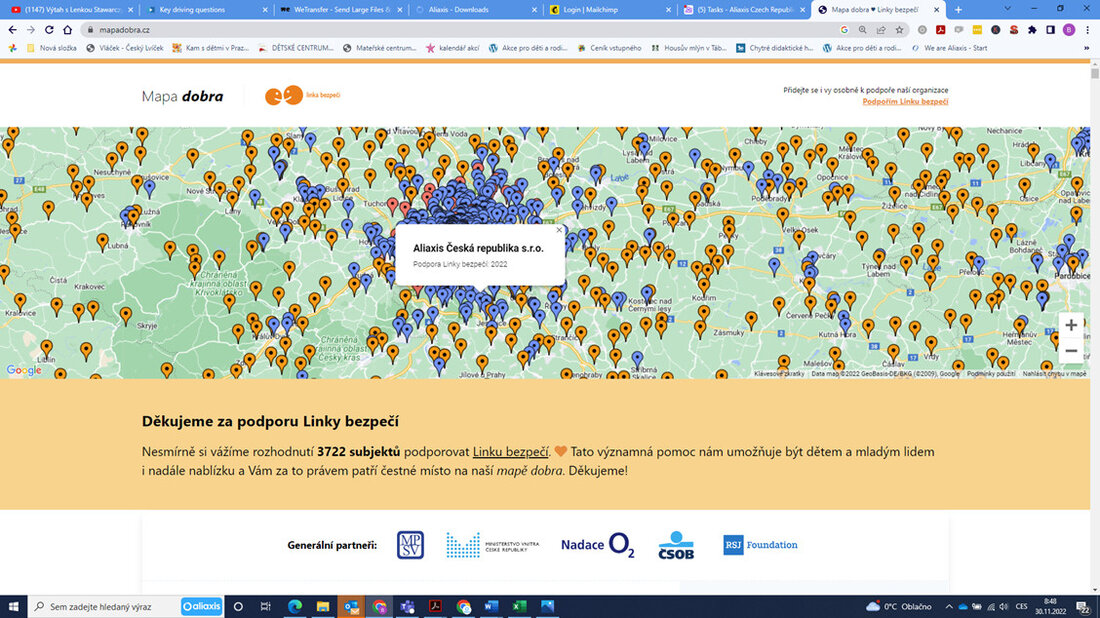The width and height of the screenshot is (1100, 618).
Task: Switch to the WeTransfer tab
Action: coord(340,10)
